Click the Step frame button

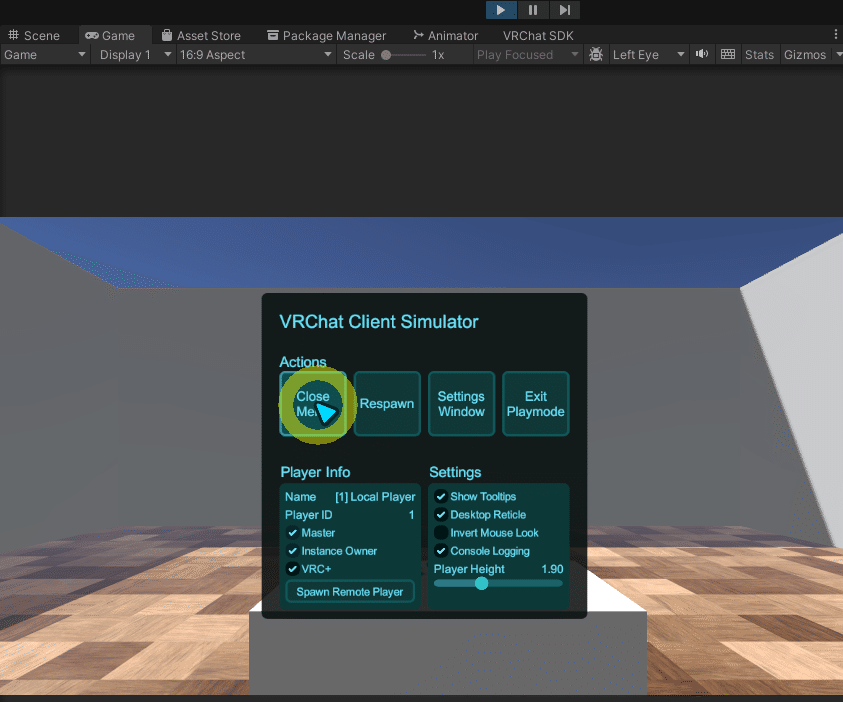pos(565,10)
